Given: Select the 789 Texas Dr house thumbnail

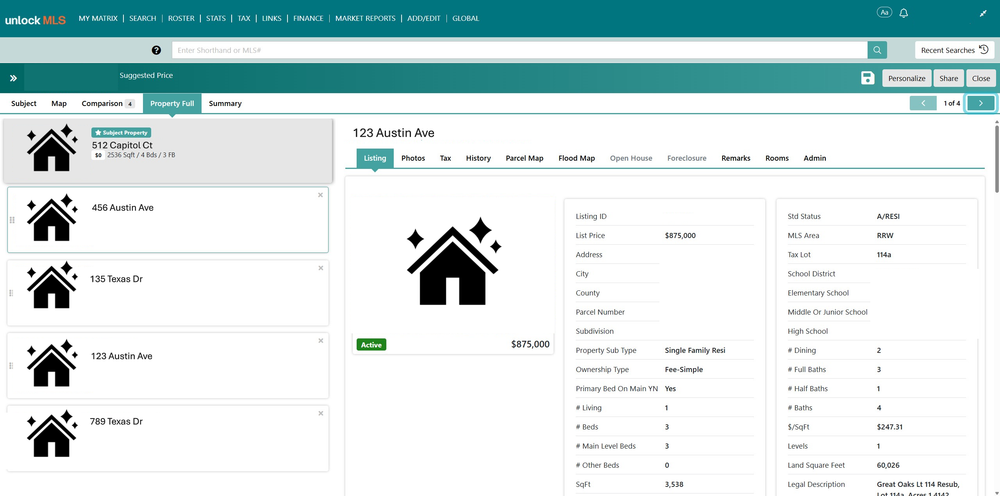Looking at the screenshot, I should 52,434.
